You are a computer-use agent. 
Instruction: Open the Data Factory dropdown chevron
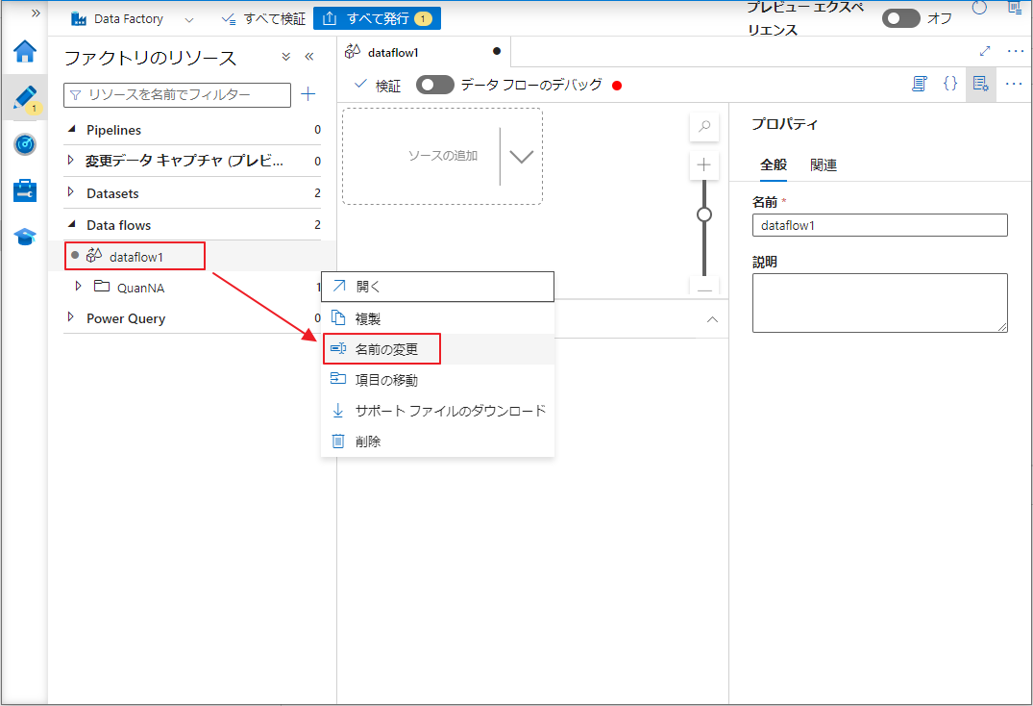(x=189, y=19)
